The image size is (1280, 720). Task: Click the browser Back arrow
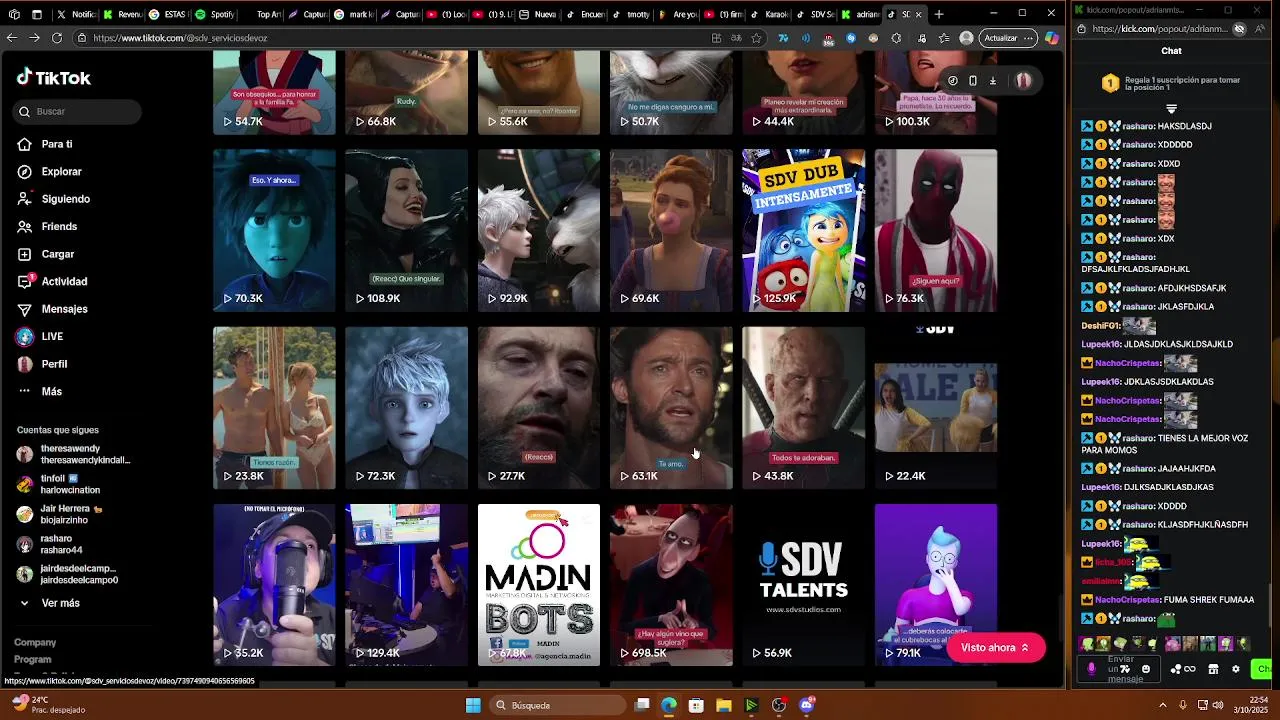(12, 38)
